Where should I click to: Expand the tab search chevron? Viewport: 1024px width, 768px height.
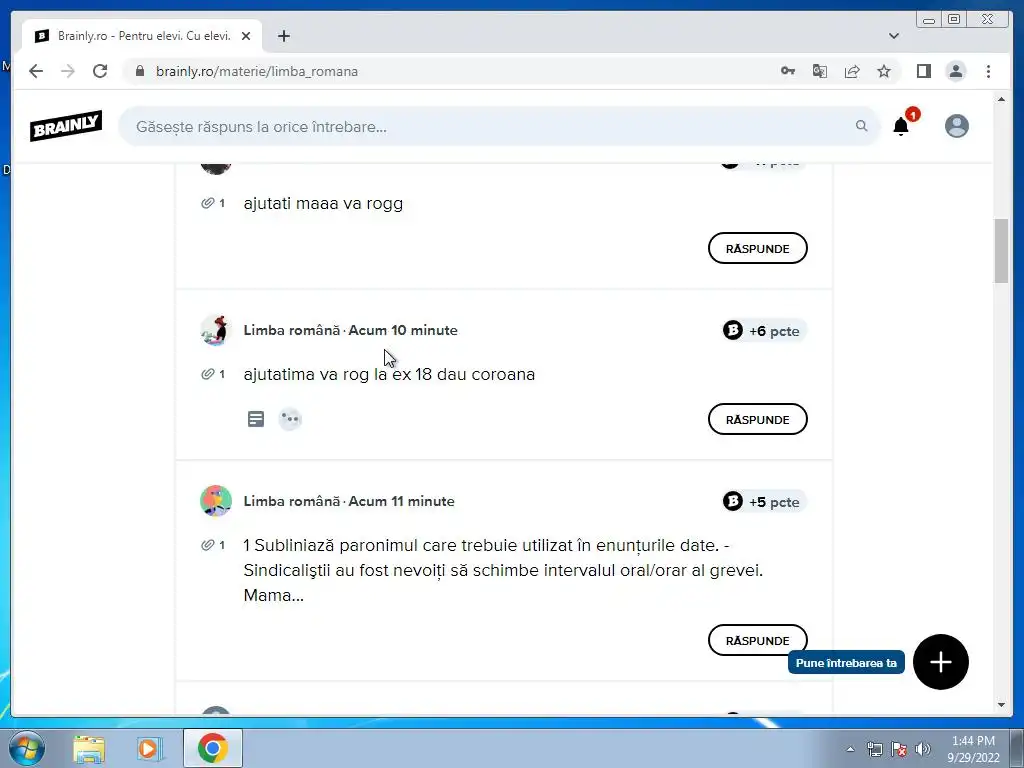(x=893, y=36)
